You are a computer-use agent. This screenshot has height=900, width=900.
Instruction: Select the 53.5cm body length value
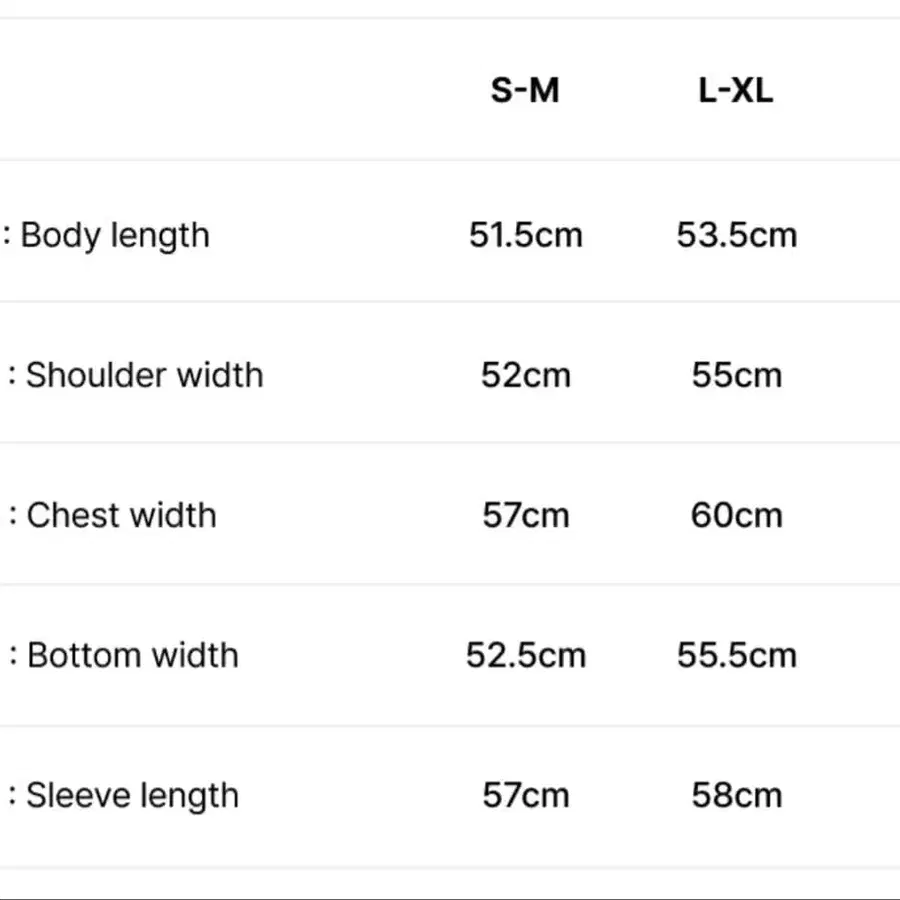pyautogui.click(x=737, y=236)
